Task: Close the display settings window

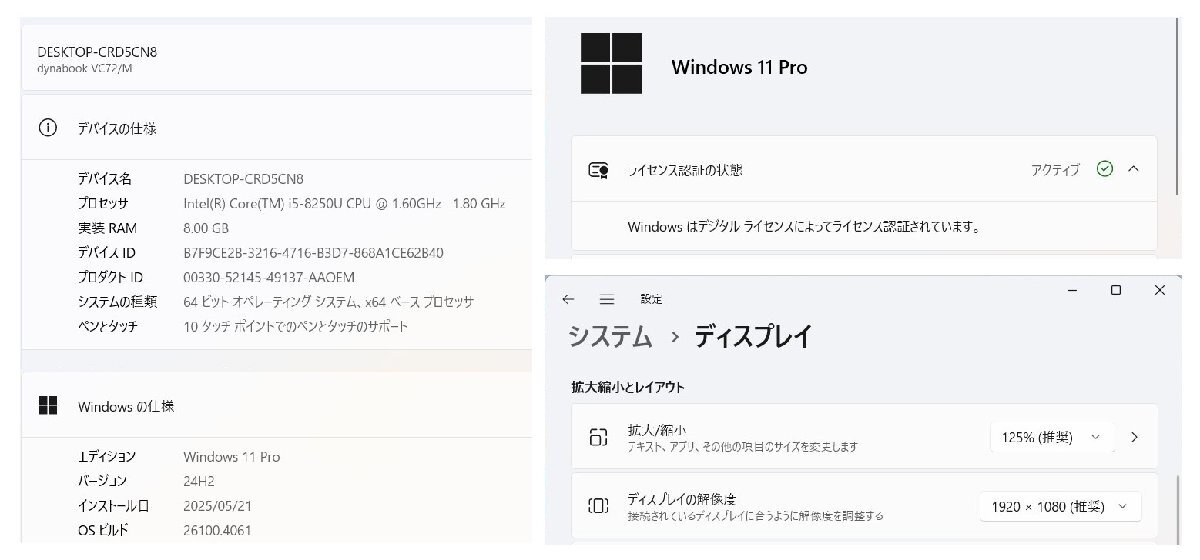Action: pos(1160,290)
